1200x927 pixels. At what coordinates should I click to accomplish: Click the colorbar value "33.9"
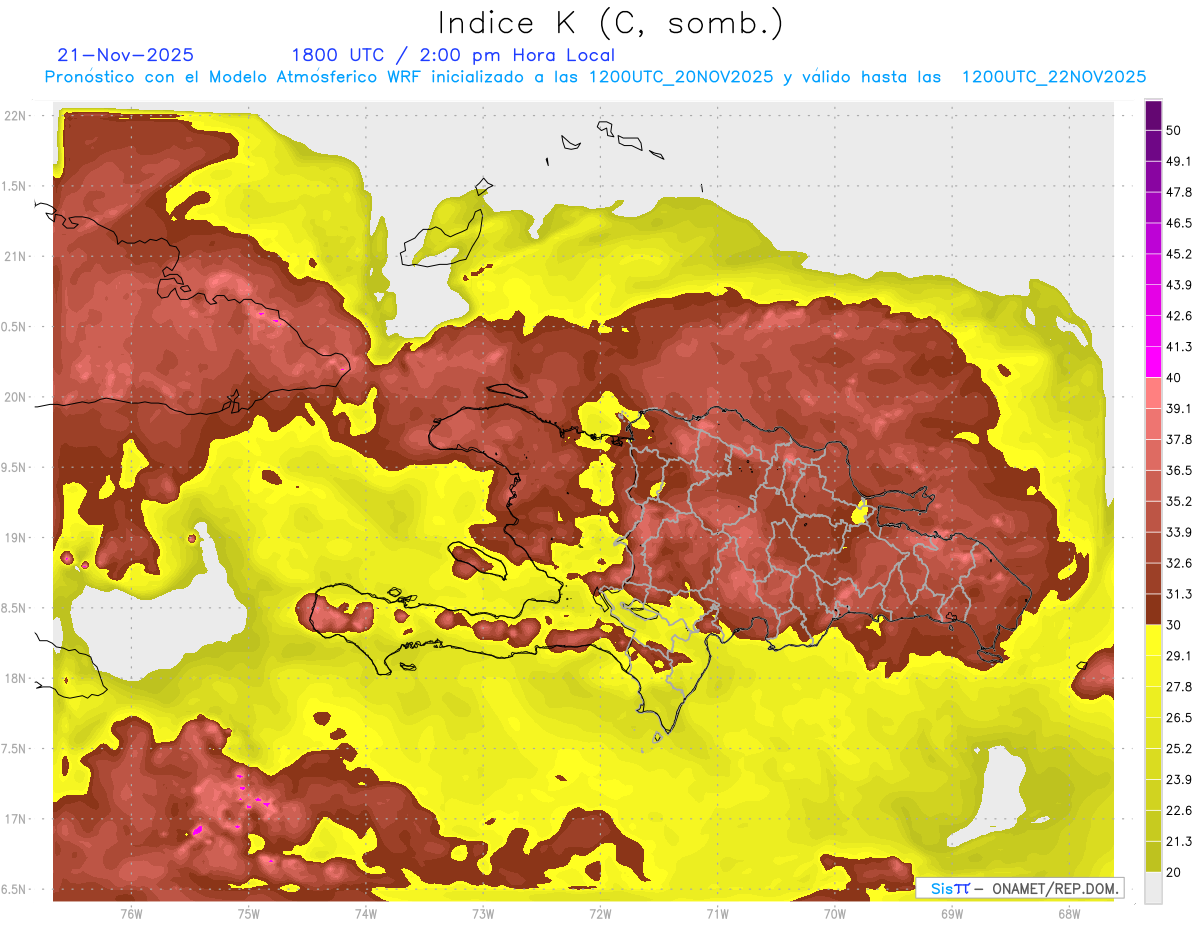coord(1179,532)
